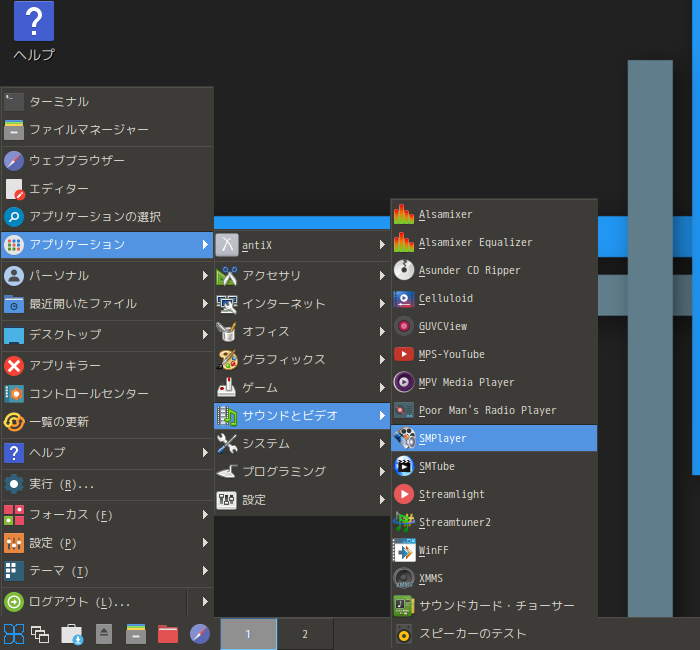The height and width of the screenshot is (650, 700).
Task: Open the プログラミング menu category
Action: (x=302, y=471)
